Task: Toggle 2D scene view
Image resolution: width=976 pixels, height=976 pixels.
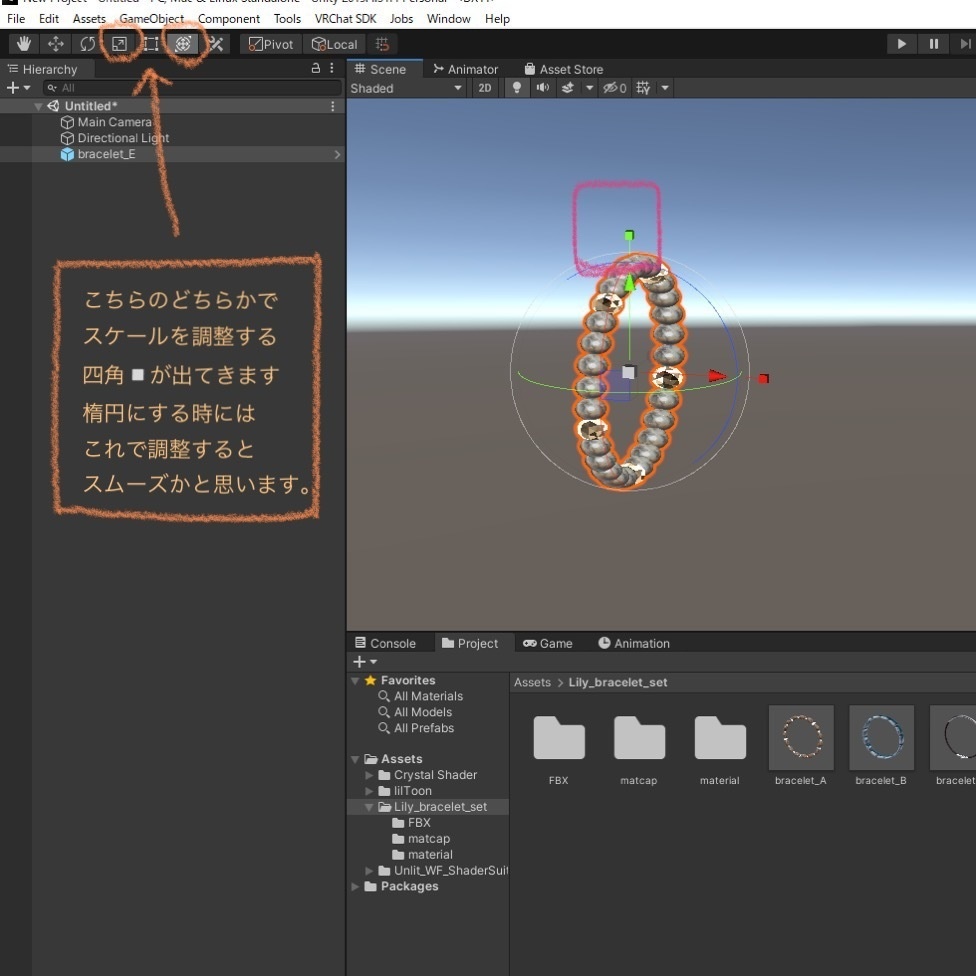Action: click(485, 88)
